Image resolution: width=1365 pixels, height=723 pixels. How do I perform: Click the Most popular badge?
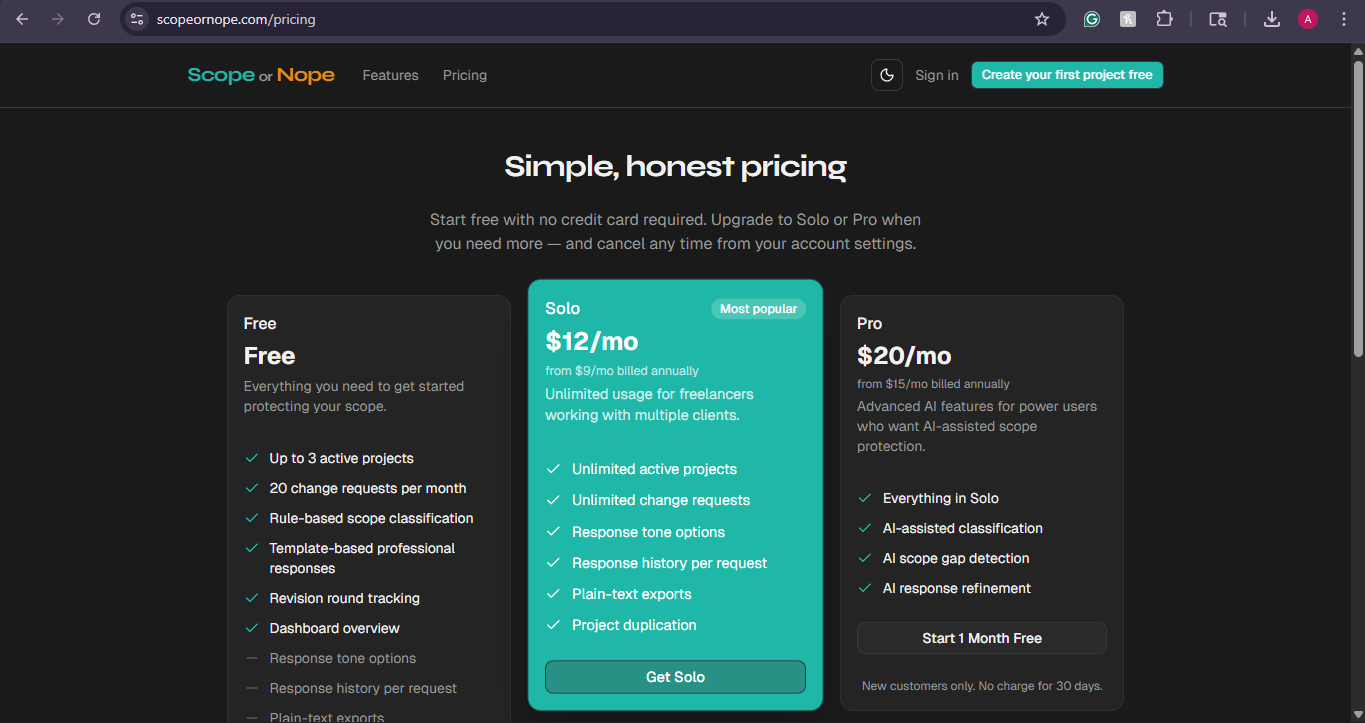point(758,309)
